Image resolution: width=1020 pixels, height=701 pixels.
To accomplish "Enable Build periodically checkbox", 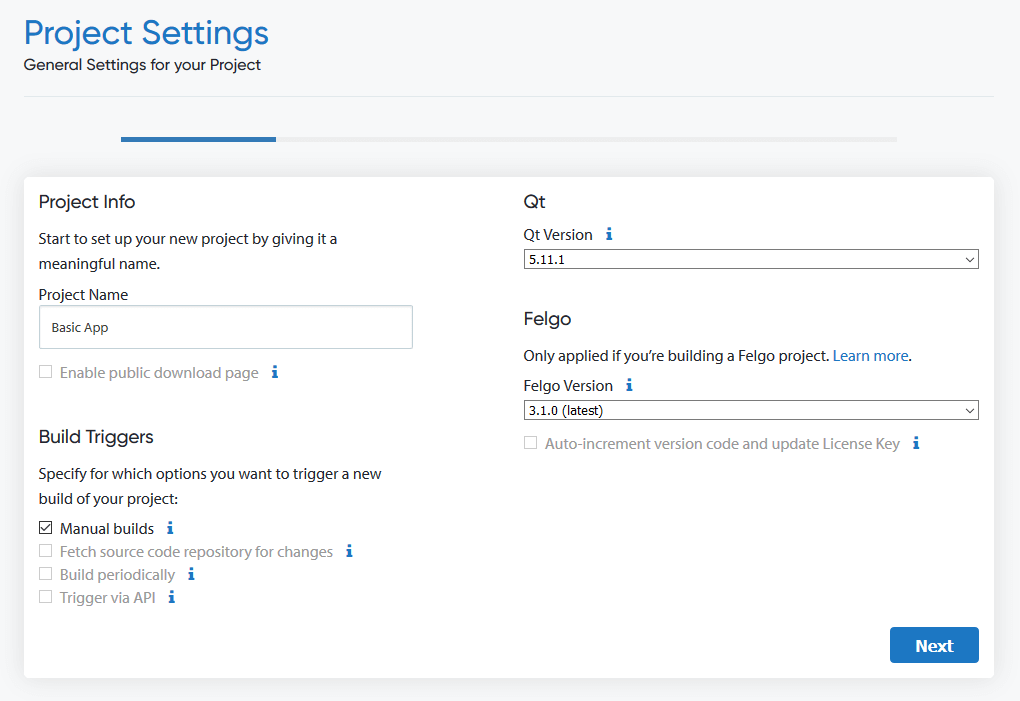I will pos(46,574).
